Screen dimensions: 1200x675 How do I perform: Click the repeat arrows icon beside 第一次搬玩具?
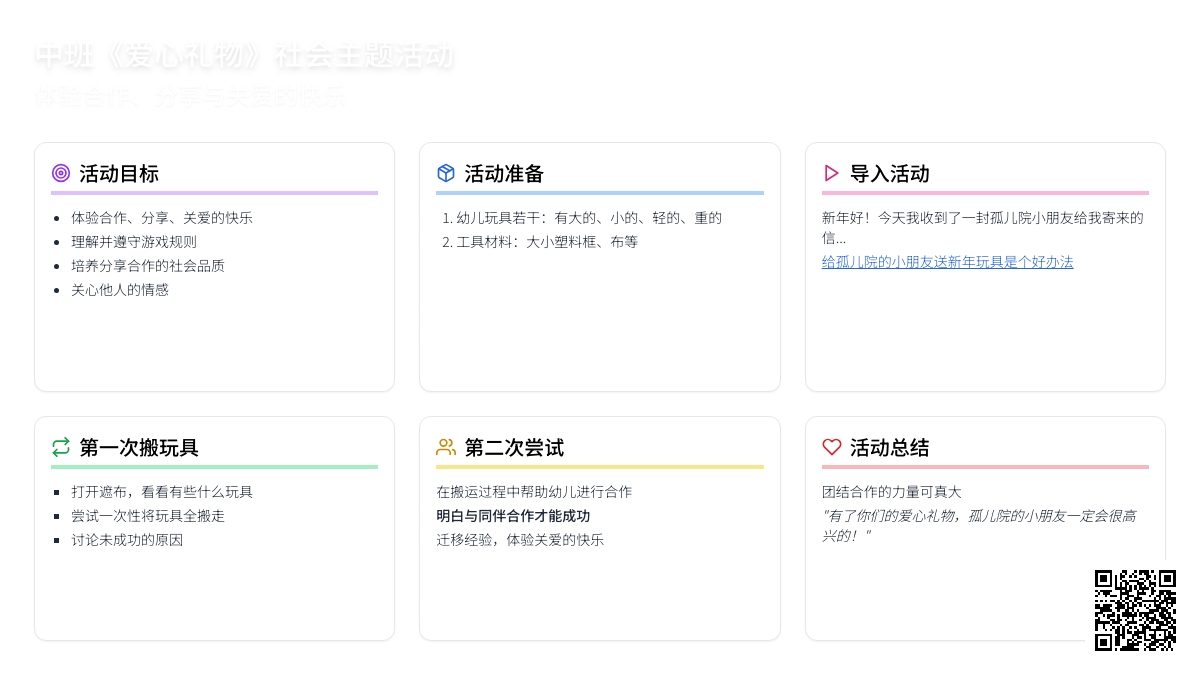[x=61, y=447]
